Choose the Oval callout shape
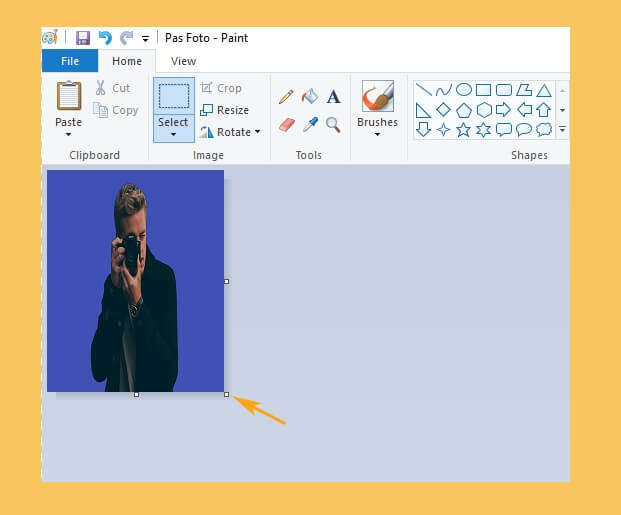Viewport: 621px width, 515px height. tap(524, 130)
